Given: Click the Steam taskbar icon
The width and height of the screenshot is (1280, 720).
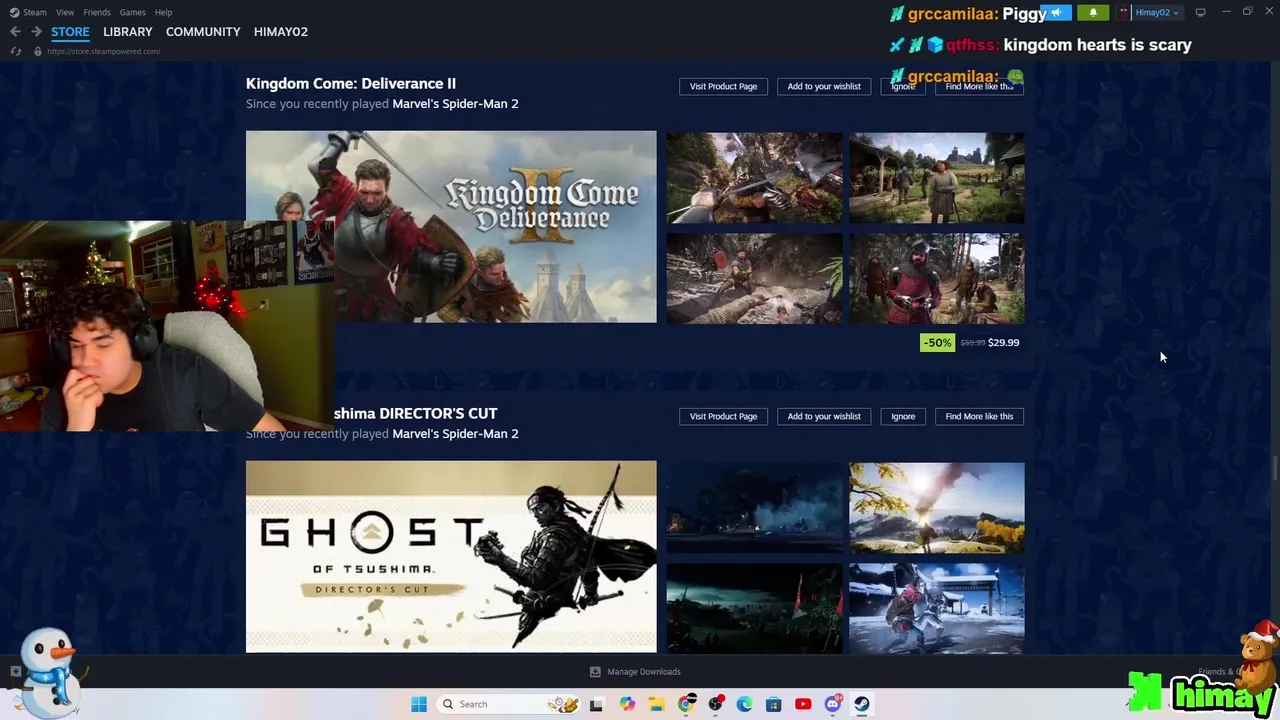Looking at the screenshot, I should click(x=861, y=704).
